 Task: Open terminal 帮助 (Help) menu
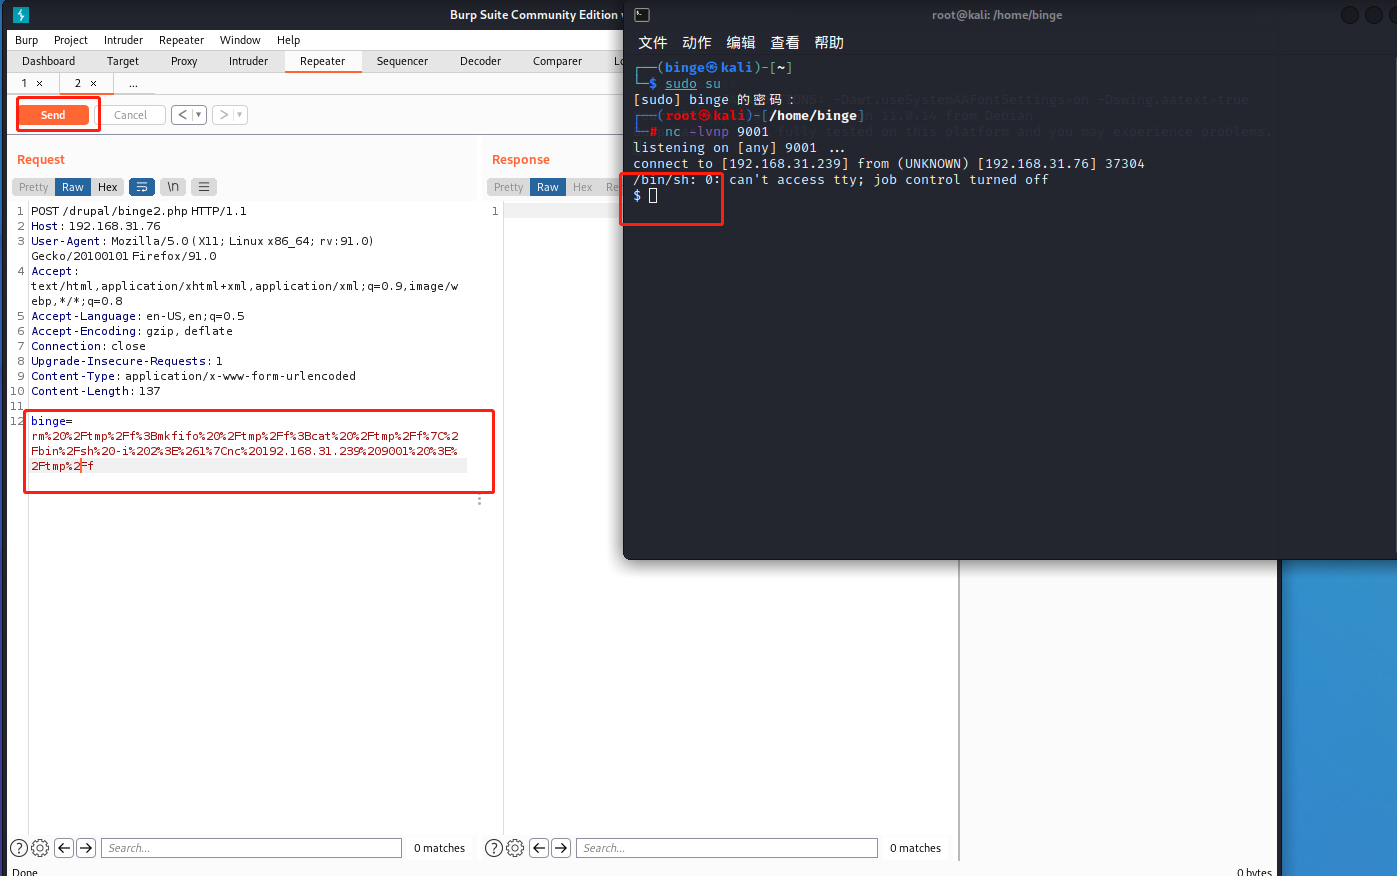829,42
